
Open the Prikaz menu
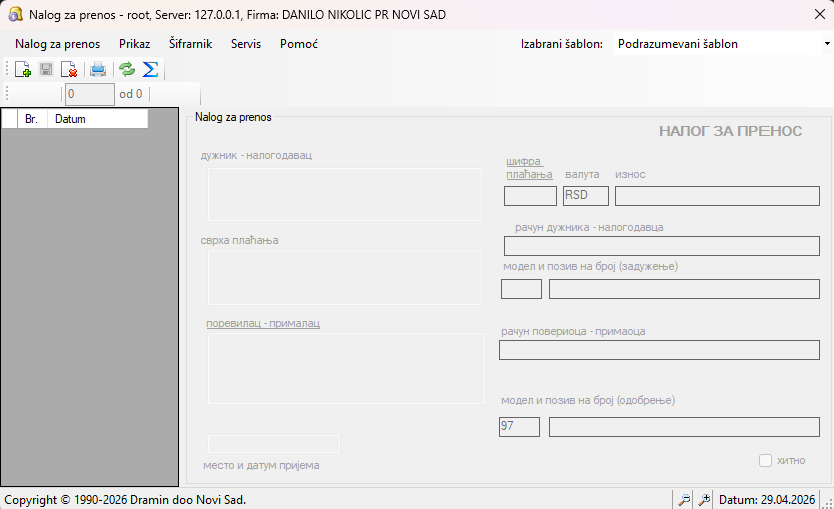click(135, 44)
